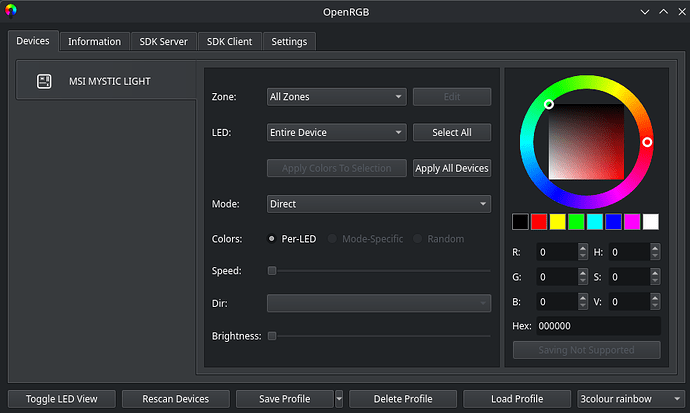The width and height of the screenshot is (690, 413).
Task: Increase the V value with up arrow
Action: [655, 298]
